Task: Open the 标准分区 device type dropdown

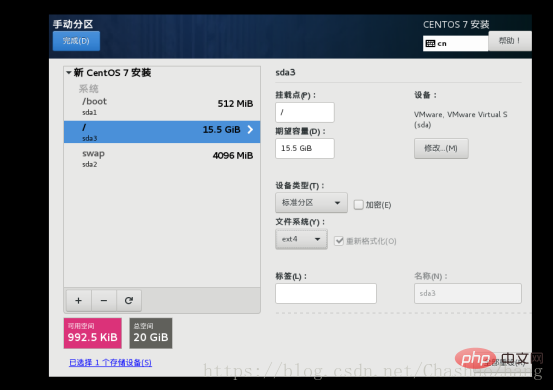Action: [x=311, y=203]
